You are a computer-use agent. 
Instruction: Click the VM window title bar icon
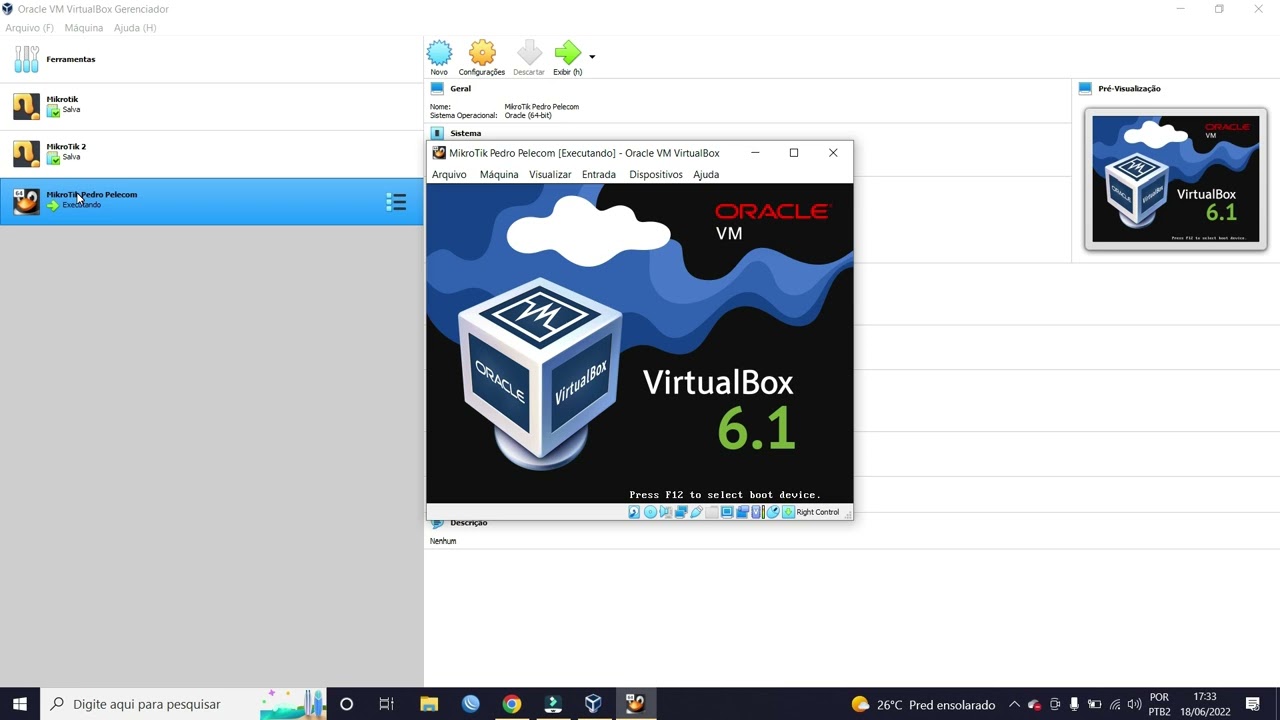(438, 153)
